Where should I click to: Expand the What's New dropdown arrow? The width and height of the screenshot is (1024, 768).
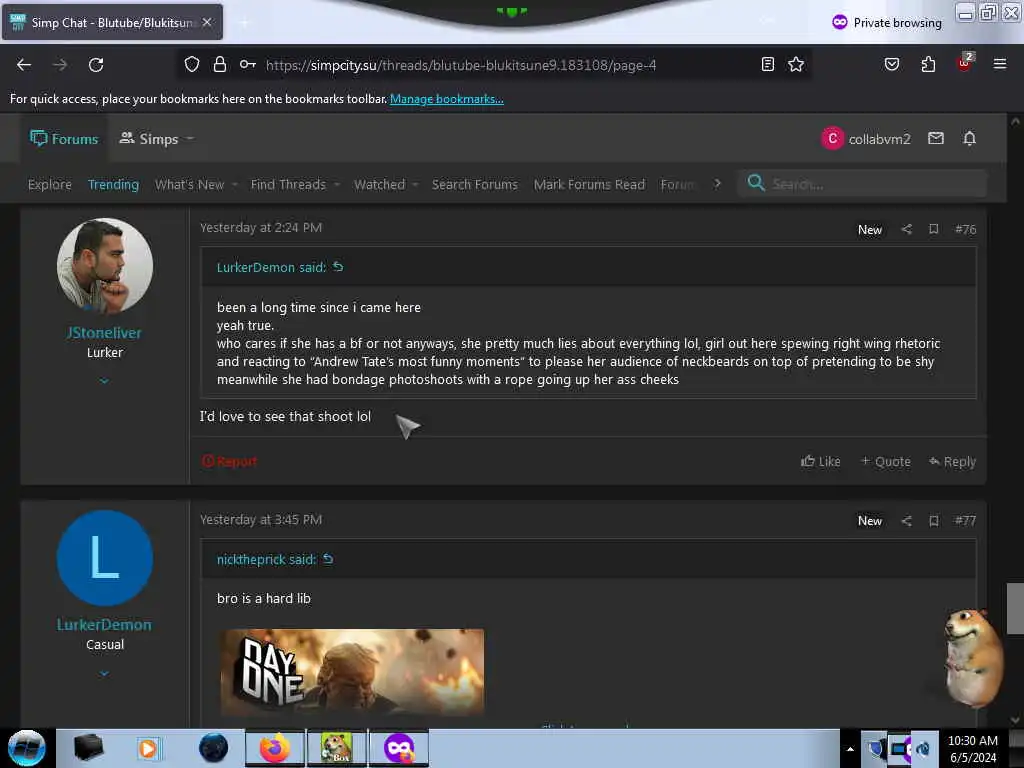(x=234, y=185)
